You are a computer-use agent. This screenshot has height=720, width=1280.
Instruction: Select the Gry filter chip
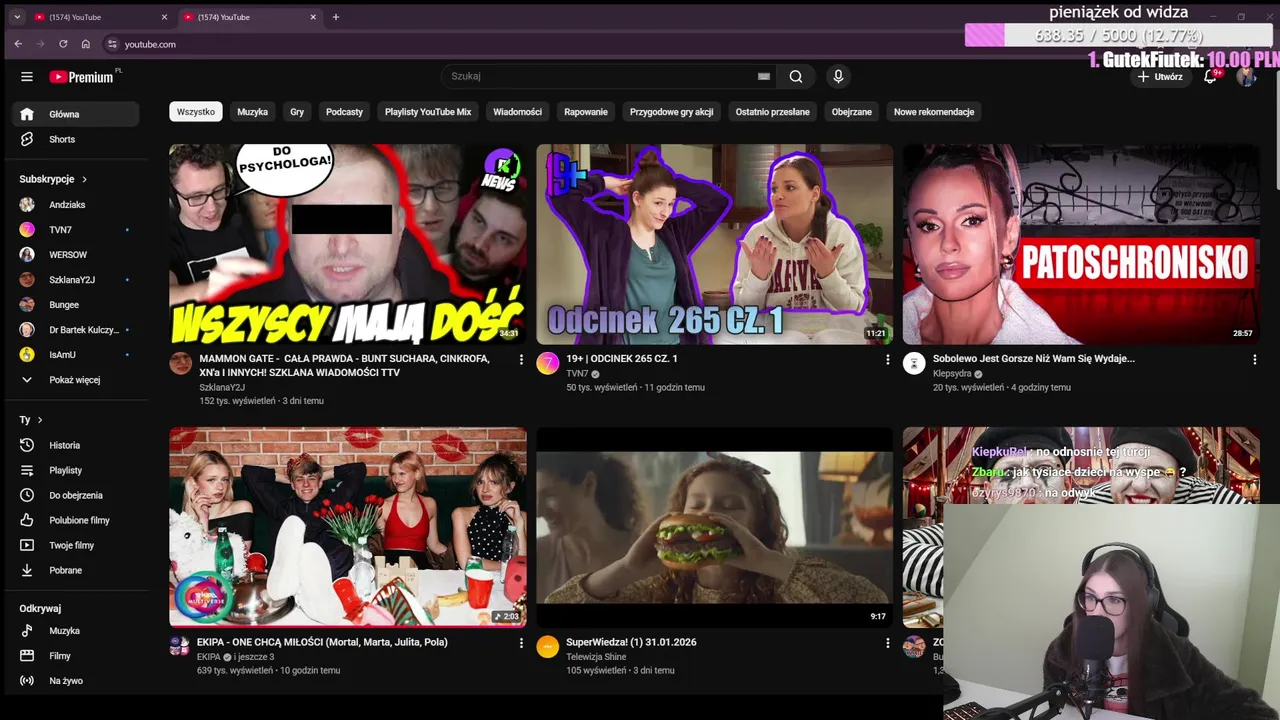tap(297, 112)
